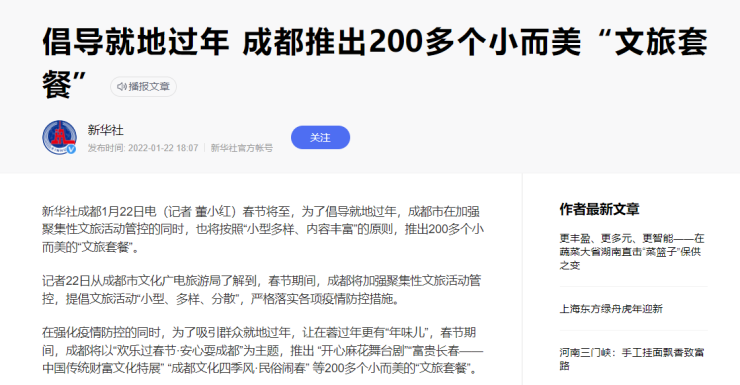Open article 上海东方绿舟虎年迎新

pyautogui.click(x=611, y=309)
